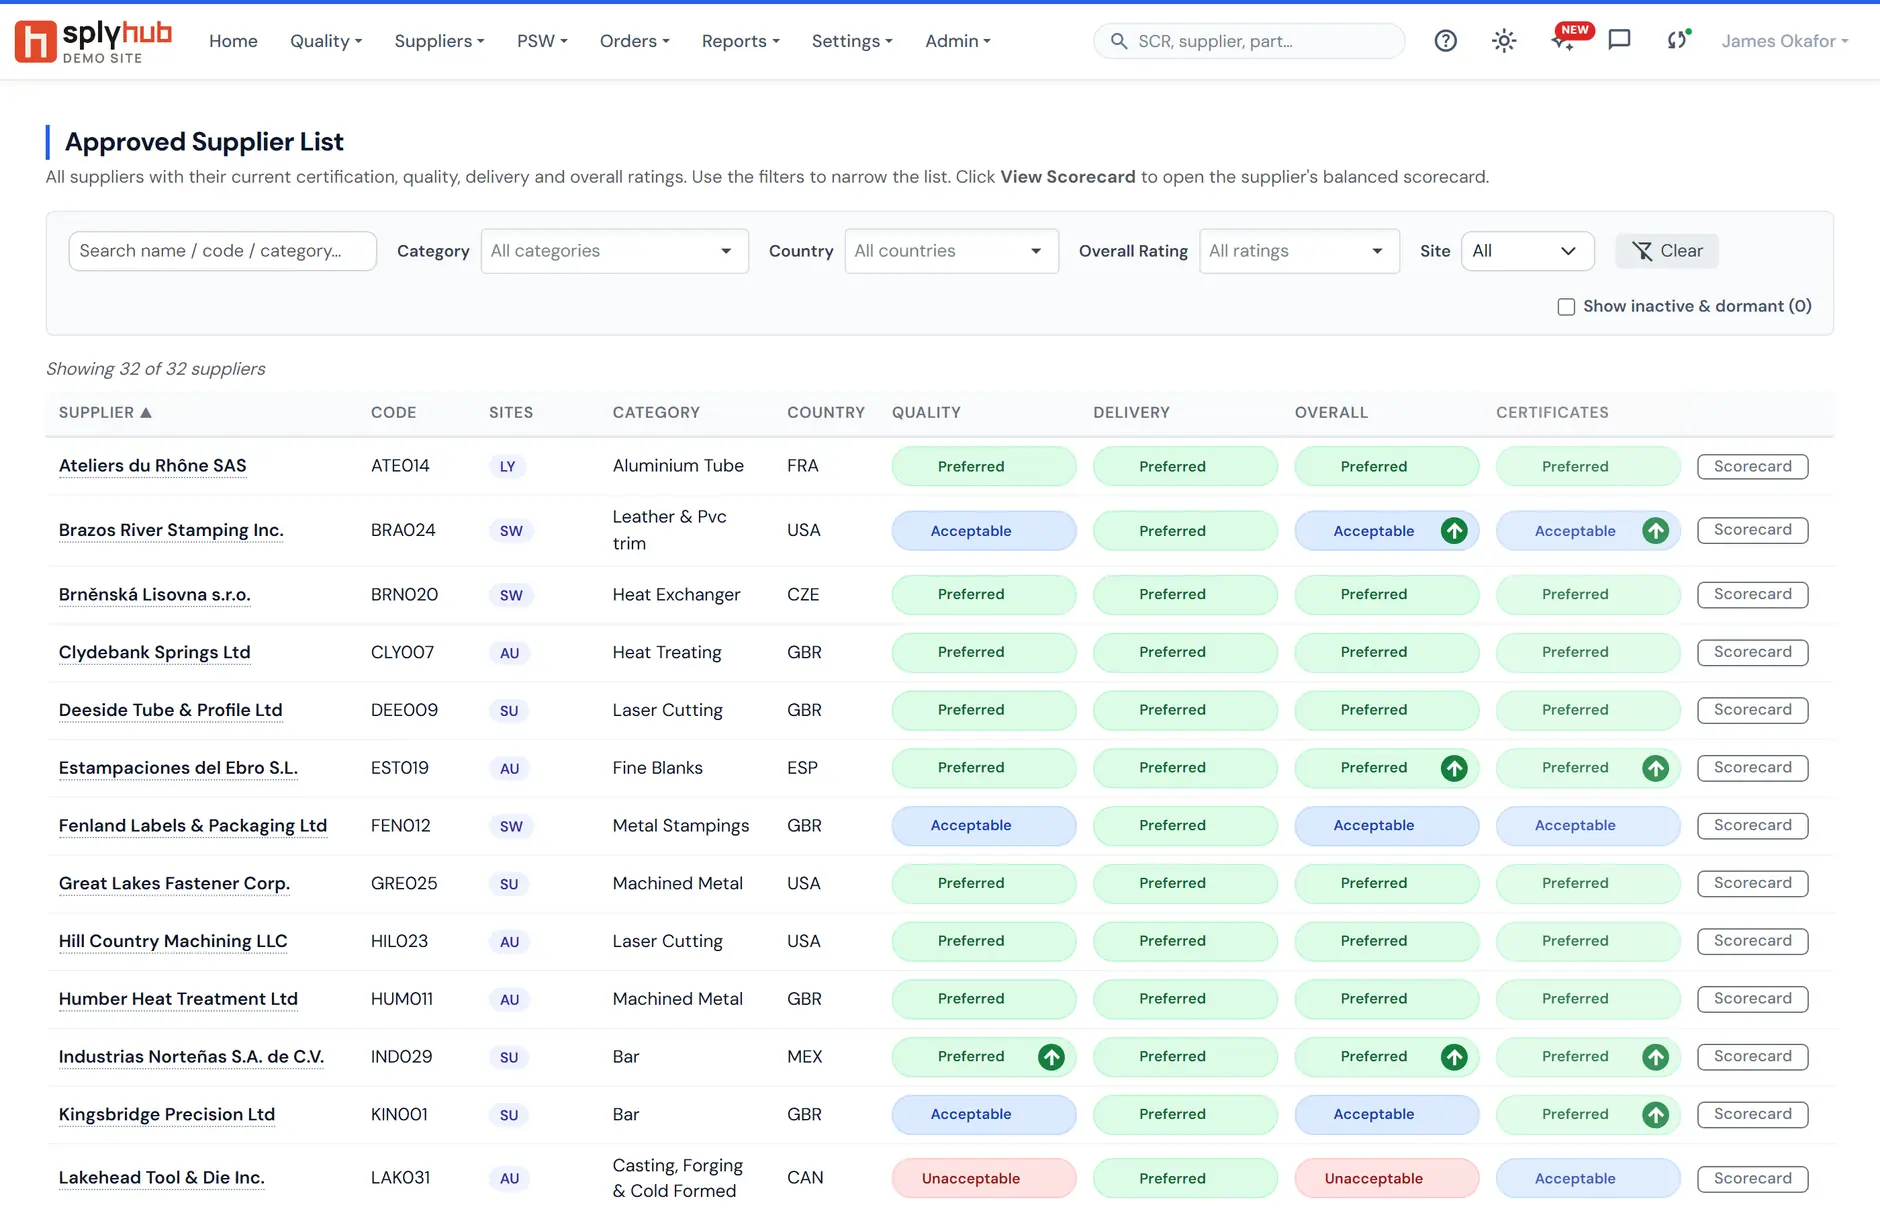This screenshot has height=1209, width=1880.
Task: Focus the SCR, supplier, part search box
Action: coord(1249,41)
